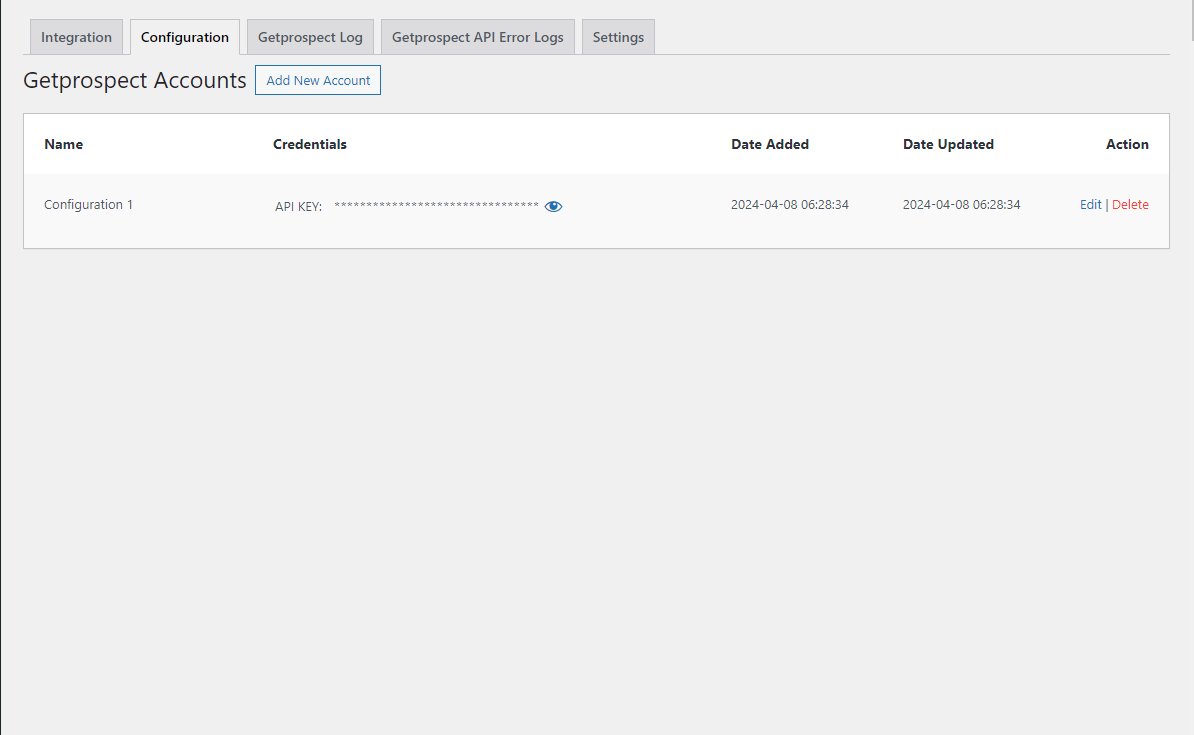
Task: Delete the Configuration 1 account
Action: [1130, 204]
